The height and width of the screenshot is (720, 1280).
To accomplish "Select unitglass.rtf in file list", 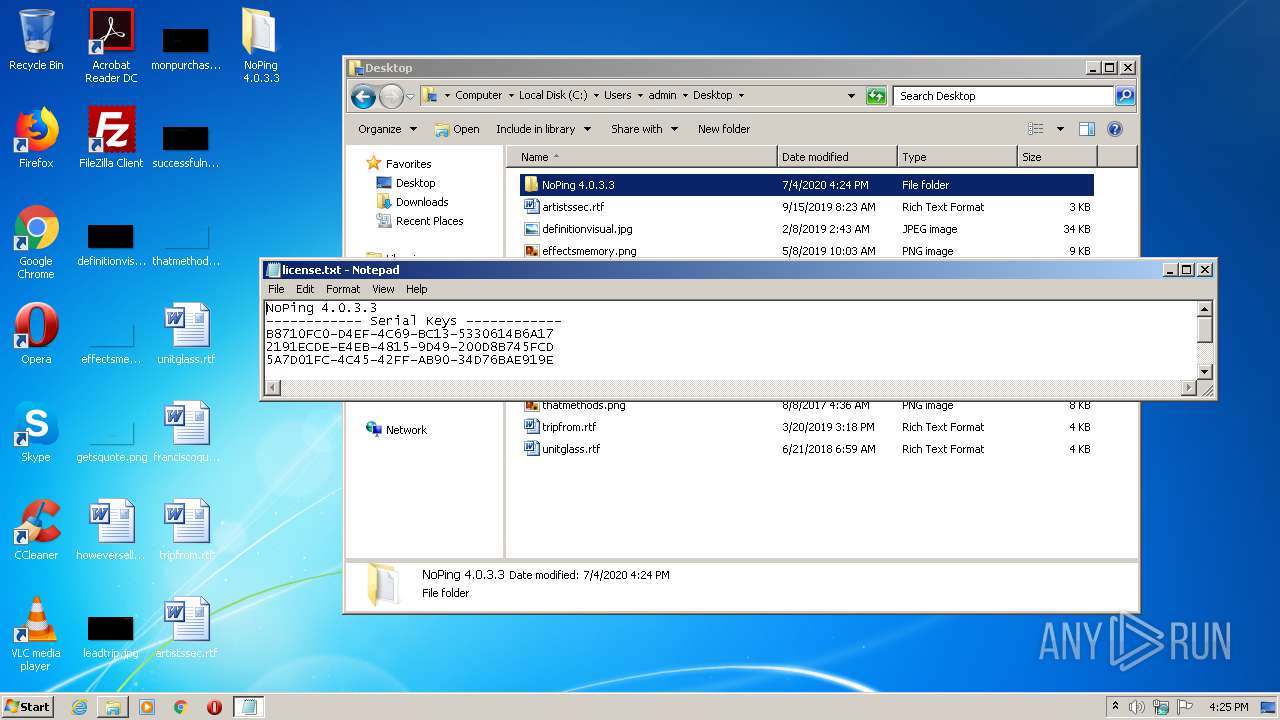I will click(x=806, y=449).
